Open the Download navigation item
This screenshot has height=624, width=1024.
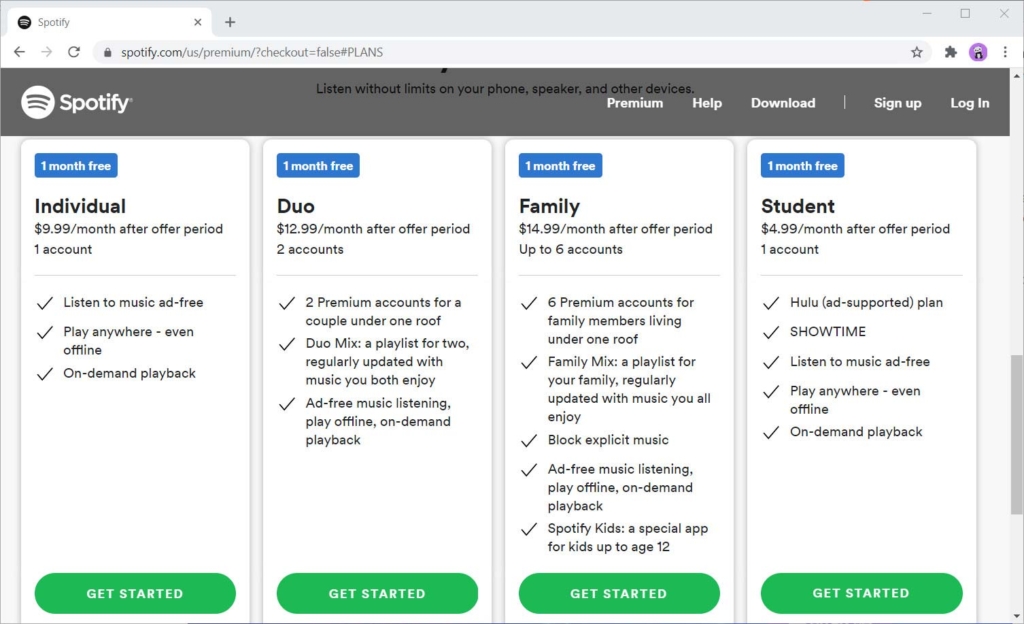coord(783,103)
